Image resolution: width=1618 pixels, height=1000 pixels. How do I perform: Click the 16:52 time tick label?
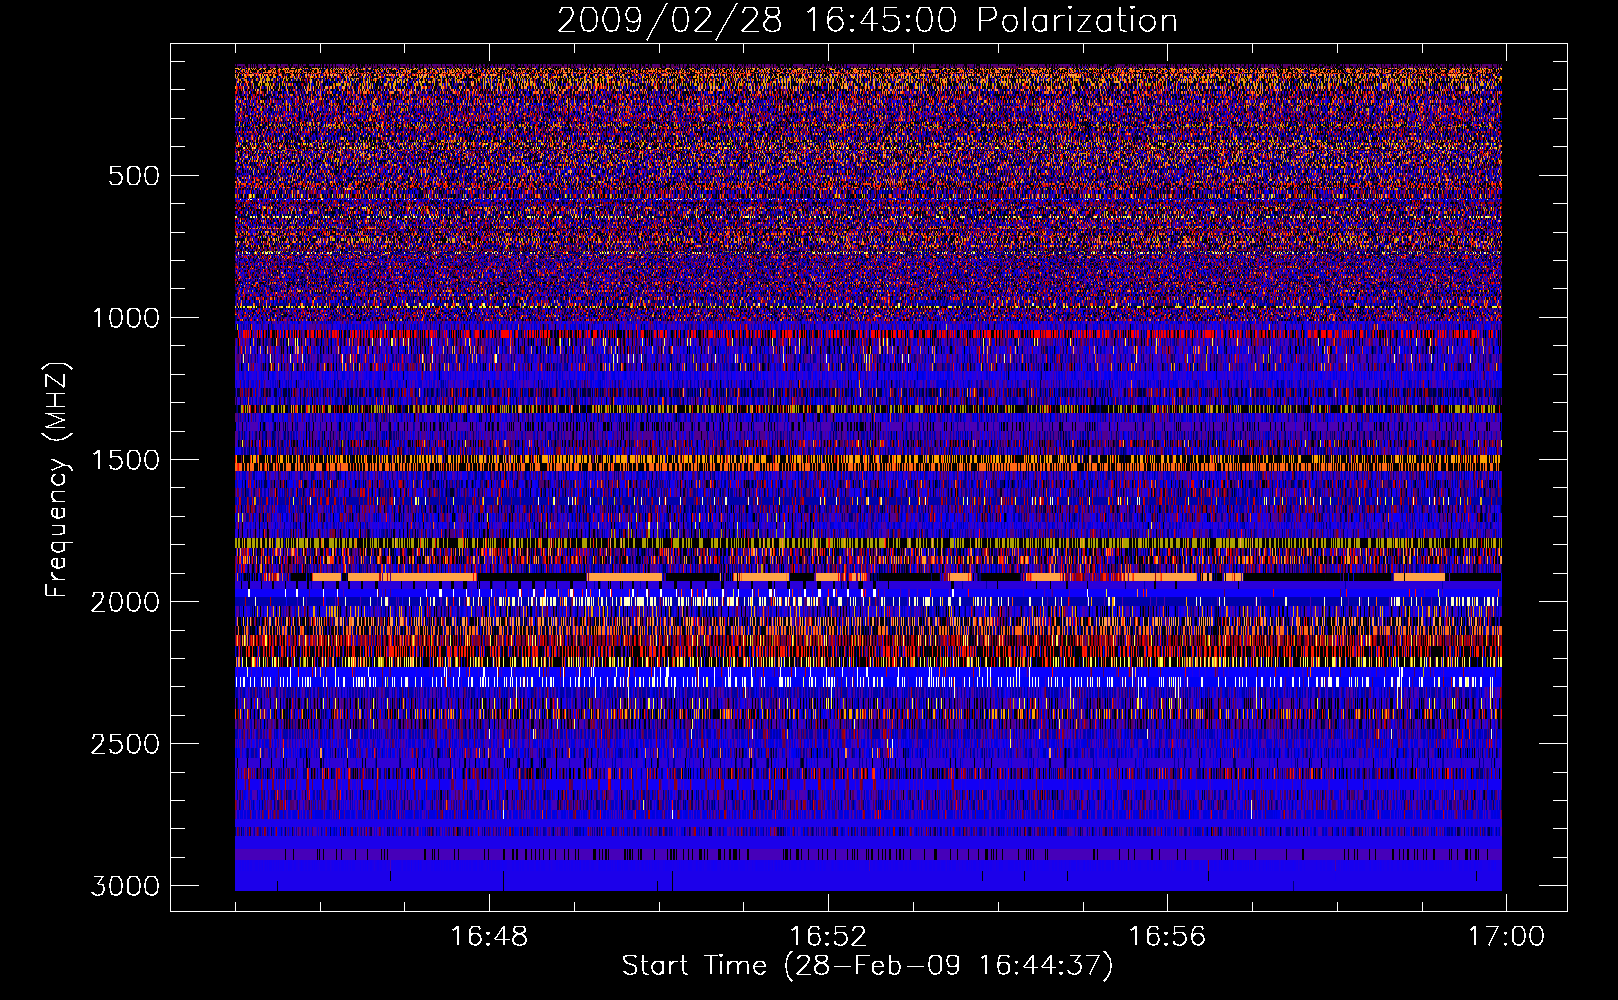pos(828,937)
